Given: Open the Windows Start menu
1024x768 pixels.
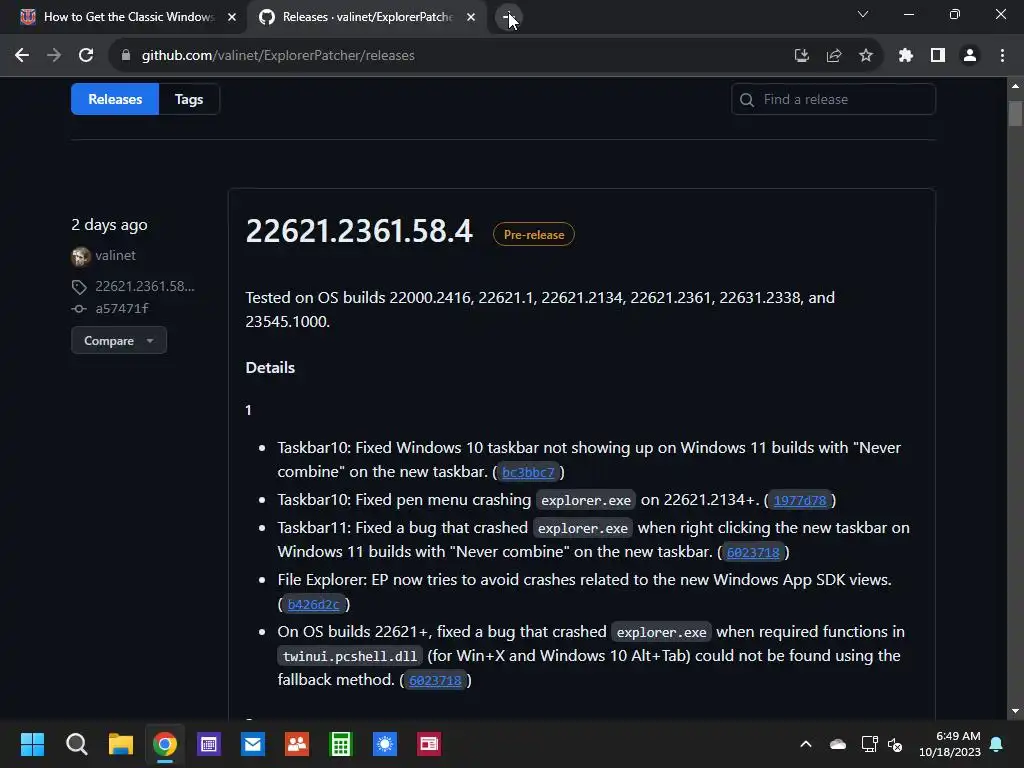Looking at the screenshot, I should [32, 744].
